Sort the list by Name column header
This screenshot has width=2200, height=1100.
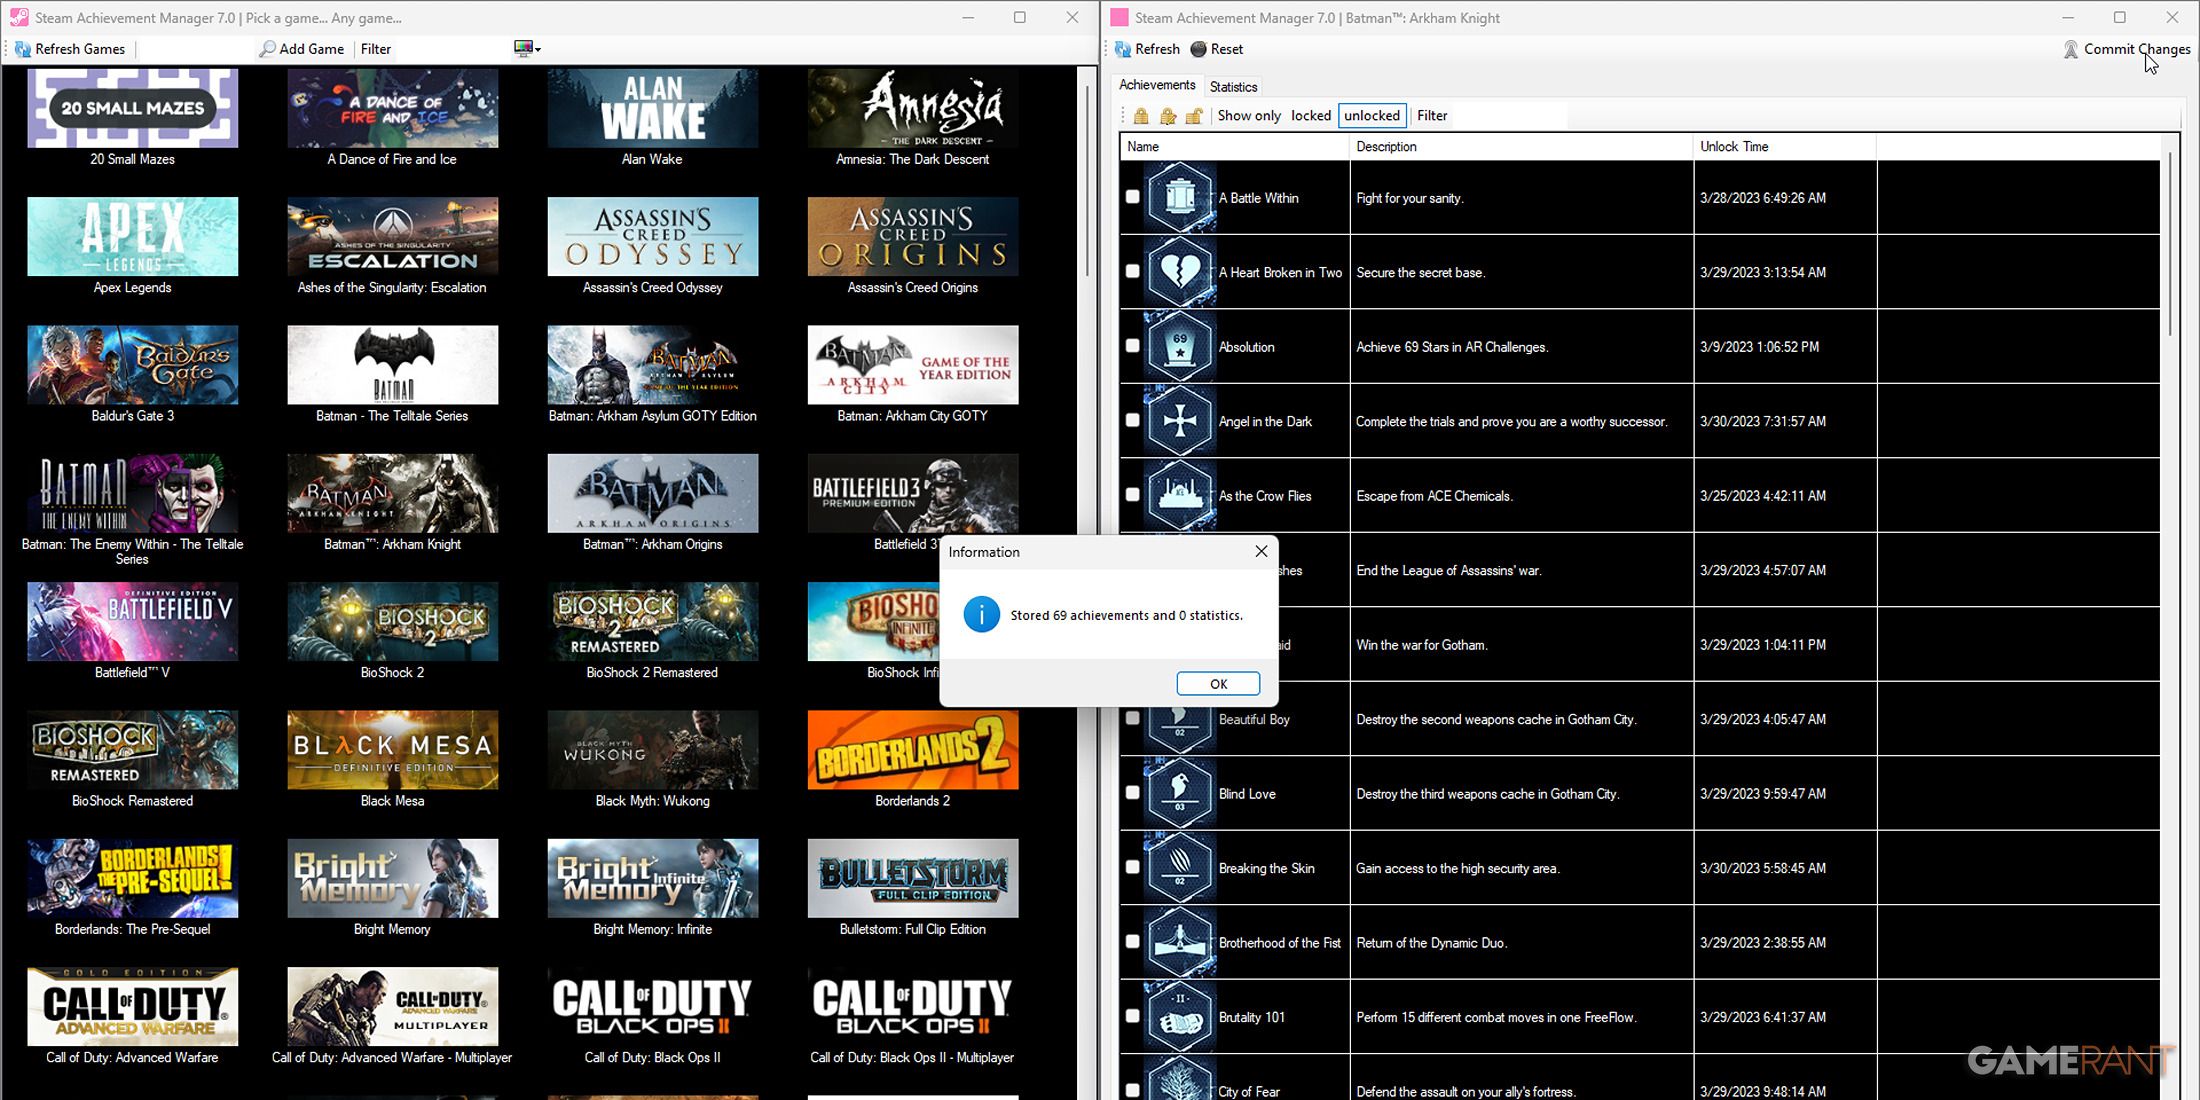(x=1235, y=147)
